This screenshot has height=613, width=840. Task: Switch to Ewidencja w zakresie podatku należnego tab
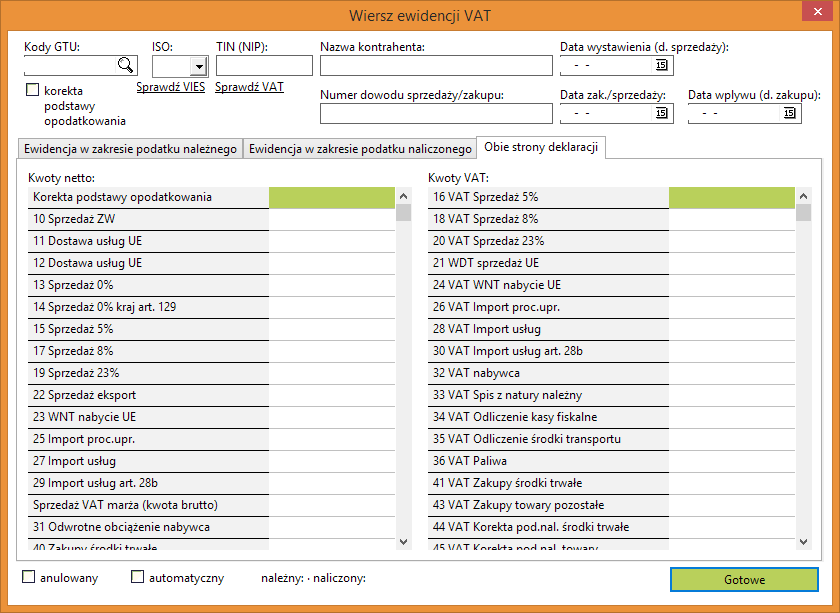point(130,149)
